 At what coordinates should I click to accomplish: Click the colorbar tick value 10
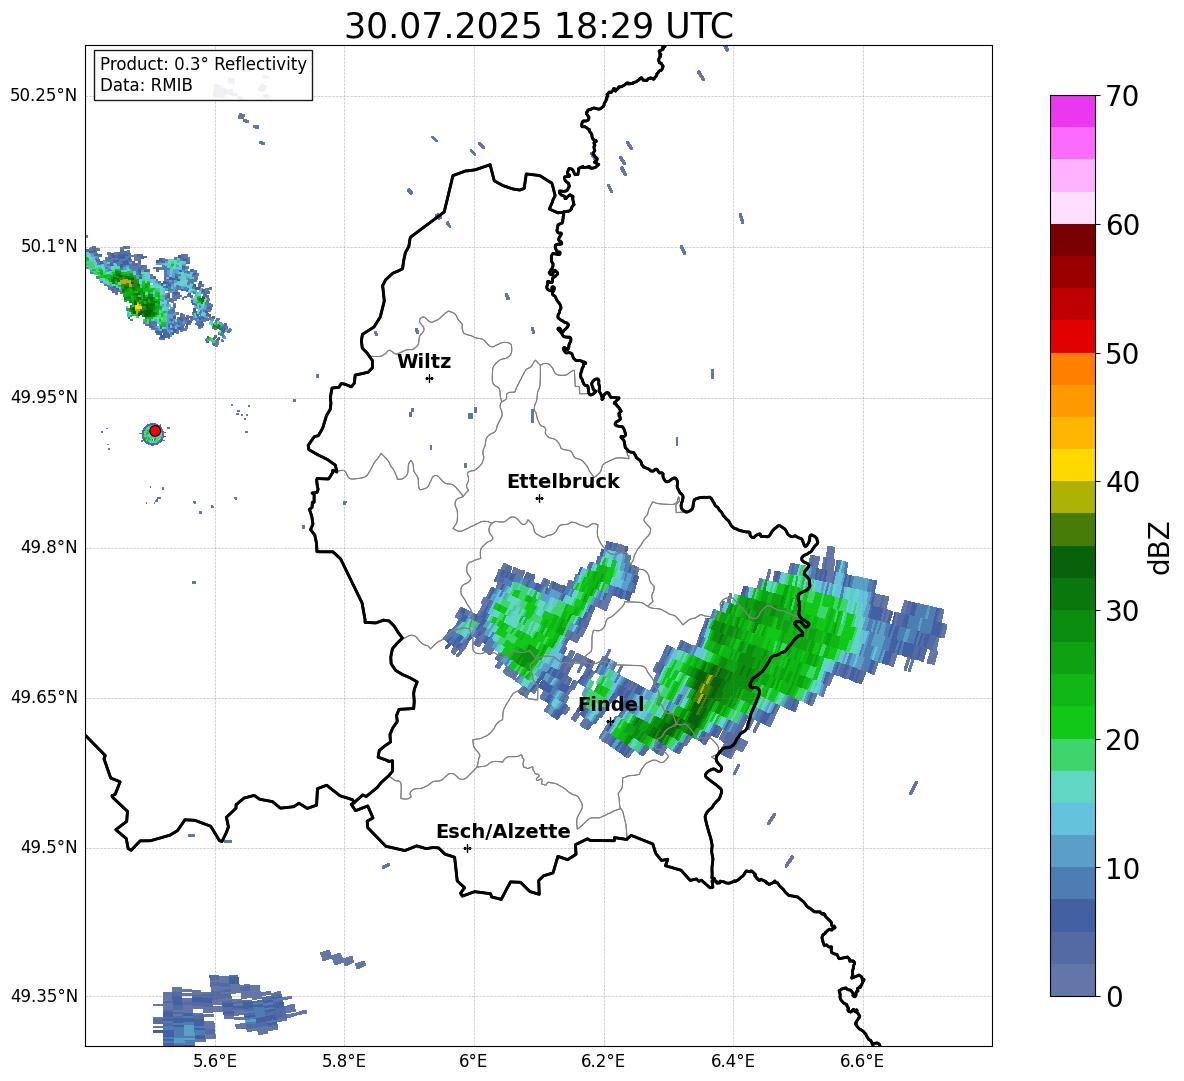pyautogui.click(x=1122, y=868)
